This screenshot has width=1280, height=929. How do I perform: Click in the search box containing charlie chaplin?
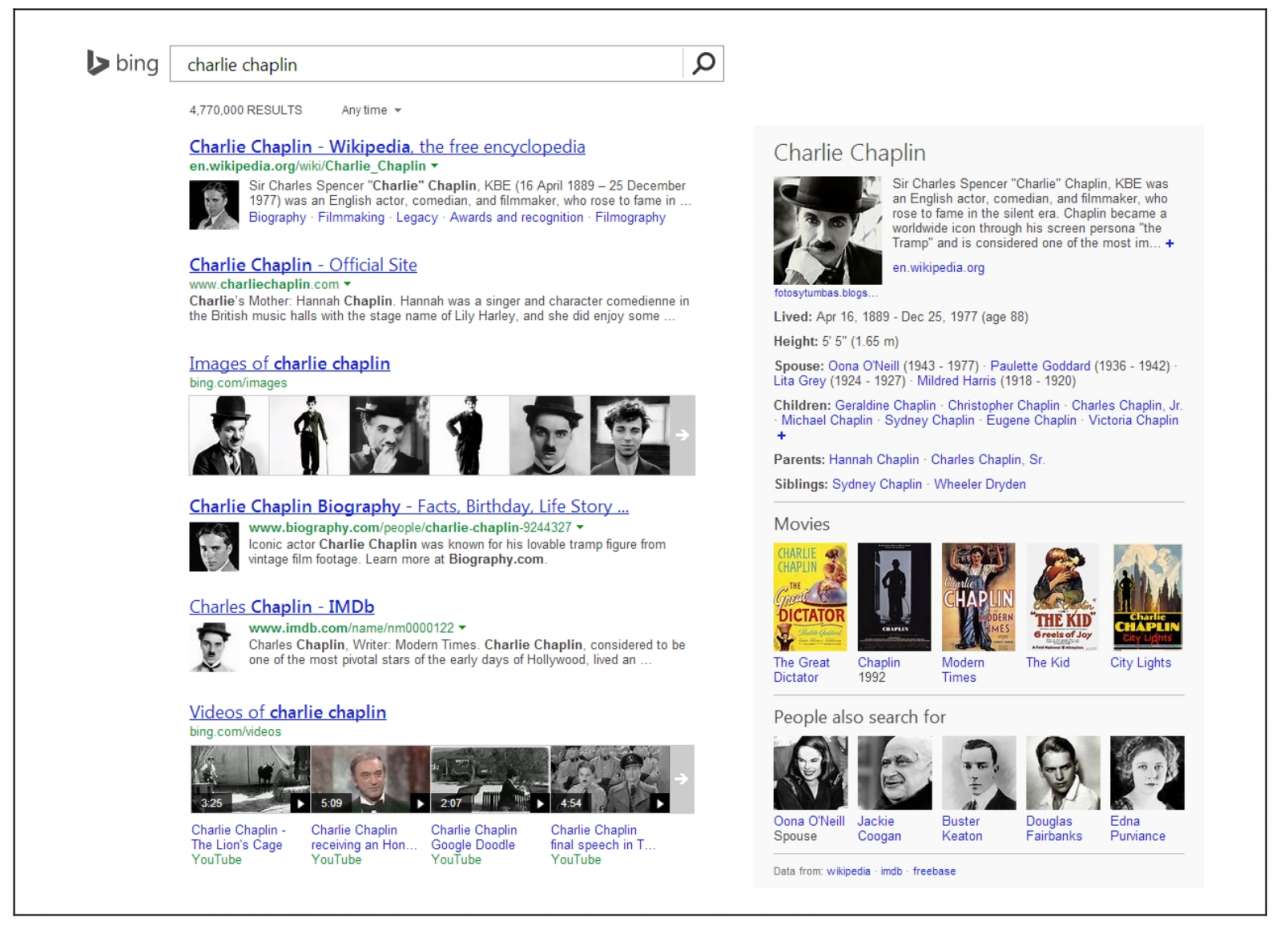pyautogui.click(x=427, y=64)
